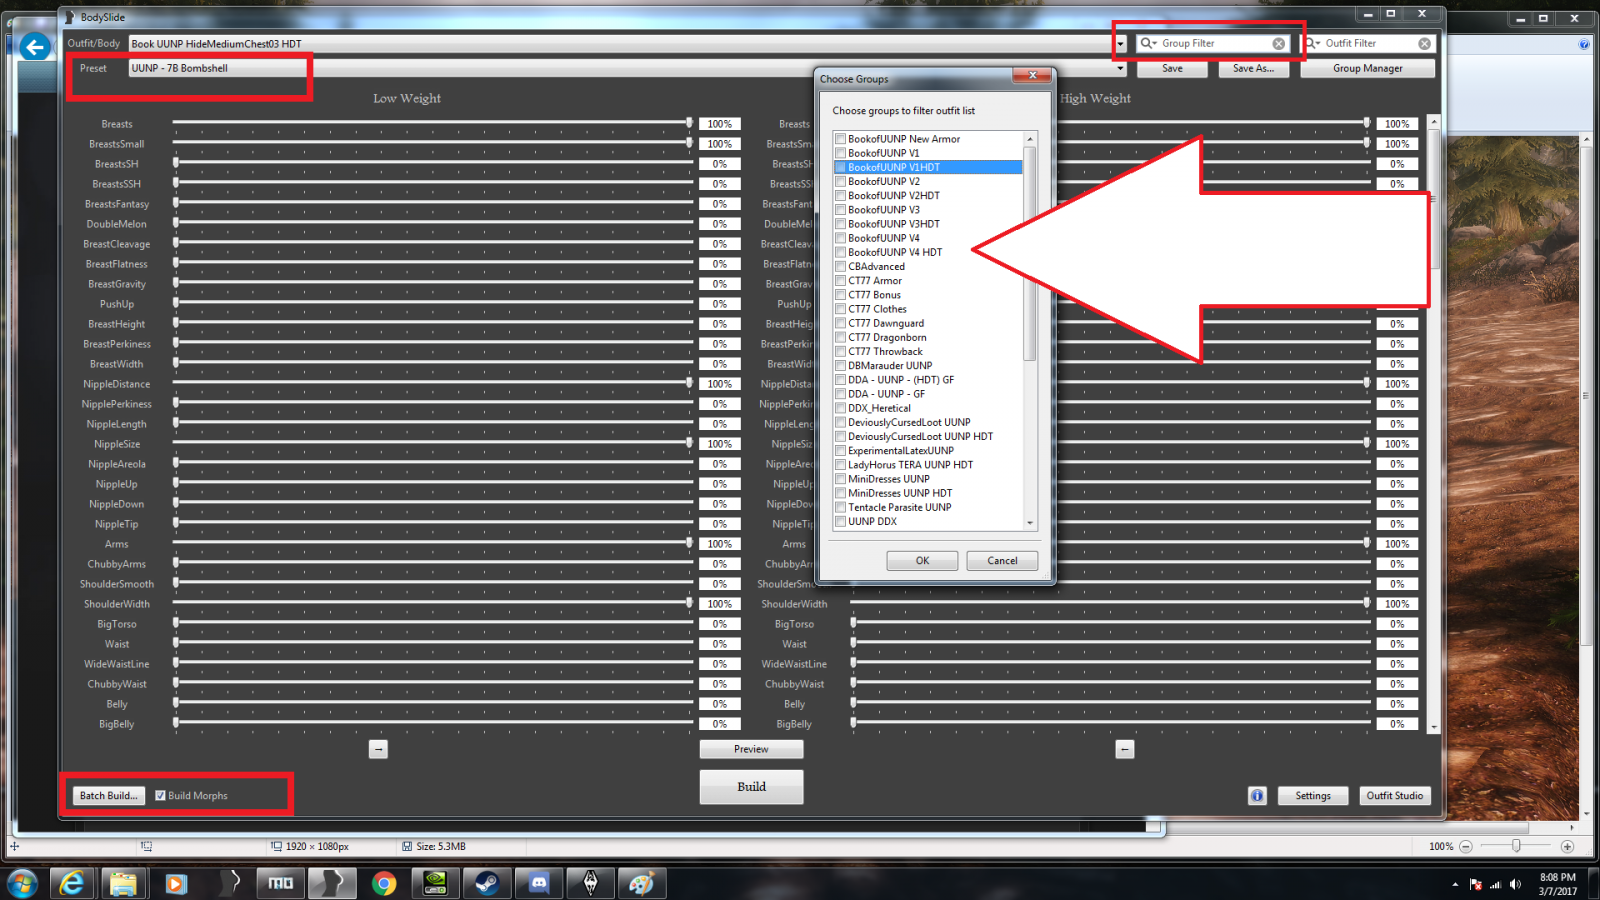This screenshot has width=1600, height=900.
Task: Check the BookofUUNP New Armor group
Action: tap(841, 139)
